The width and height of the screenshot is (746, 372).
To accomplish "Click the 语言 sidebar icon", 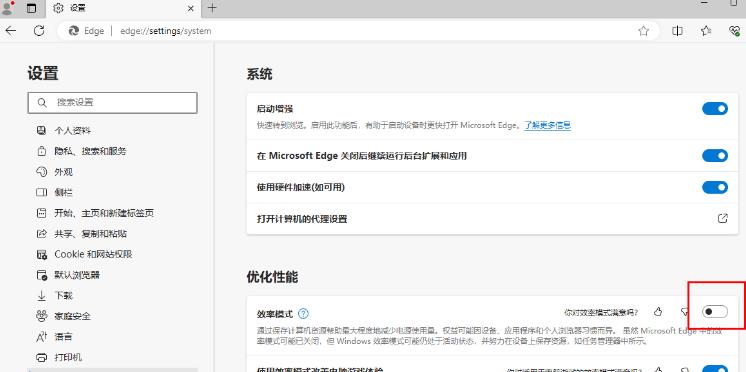I will (41, 337).
